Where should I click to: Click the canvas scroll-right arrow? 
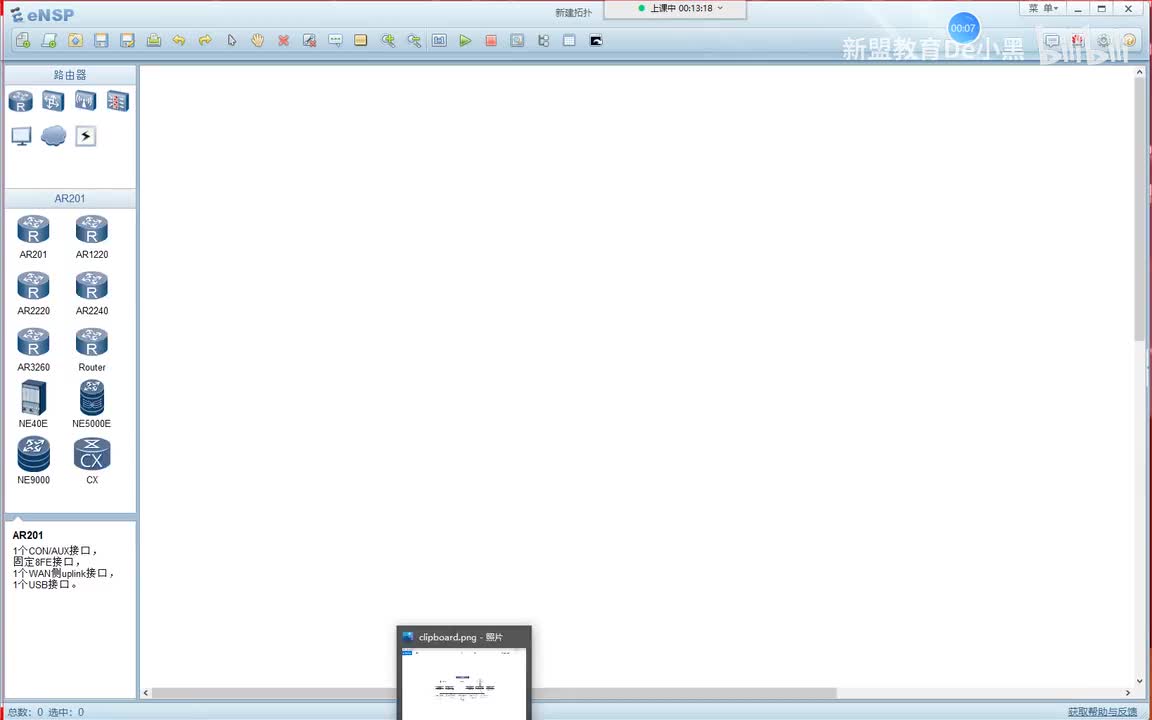pyautogui.click(x=1128, y=693)
